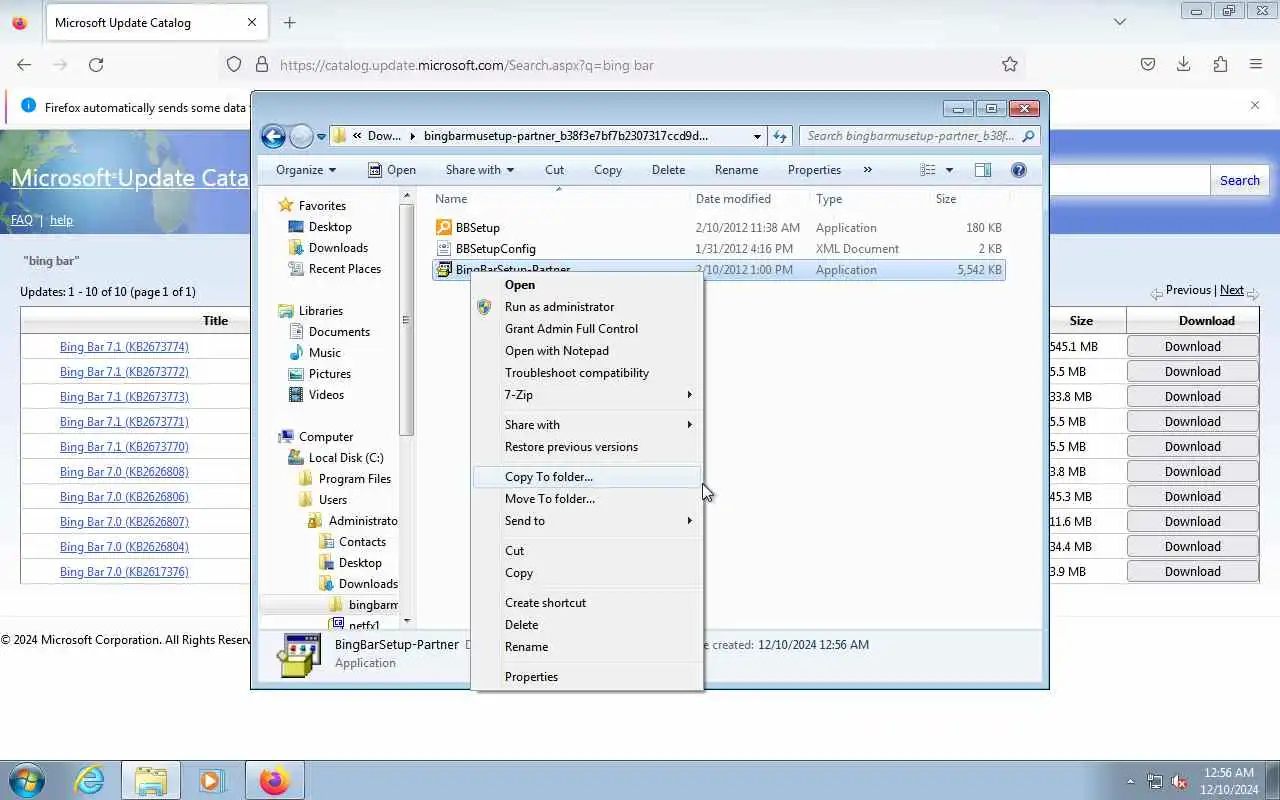Open the Firefox hamburger menu
1280x800 pixels.
point(1256,65)
